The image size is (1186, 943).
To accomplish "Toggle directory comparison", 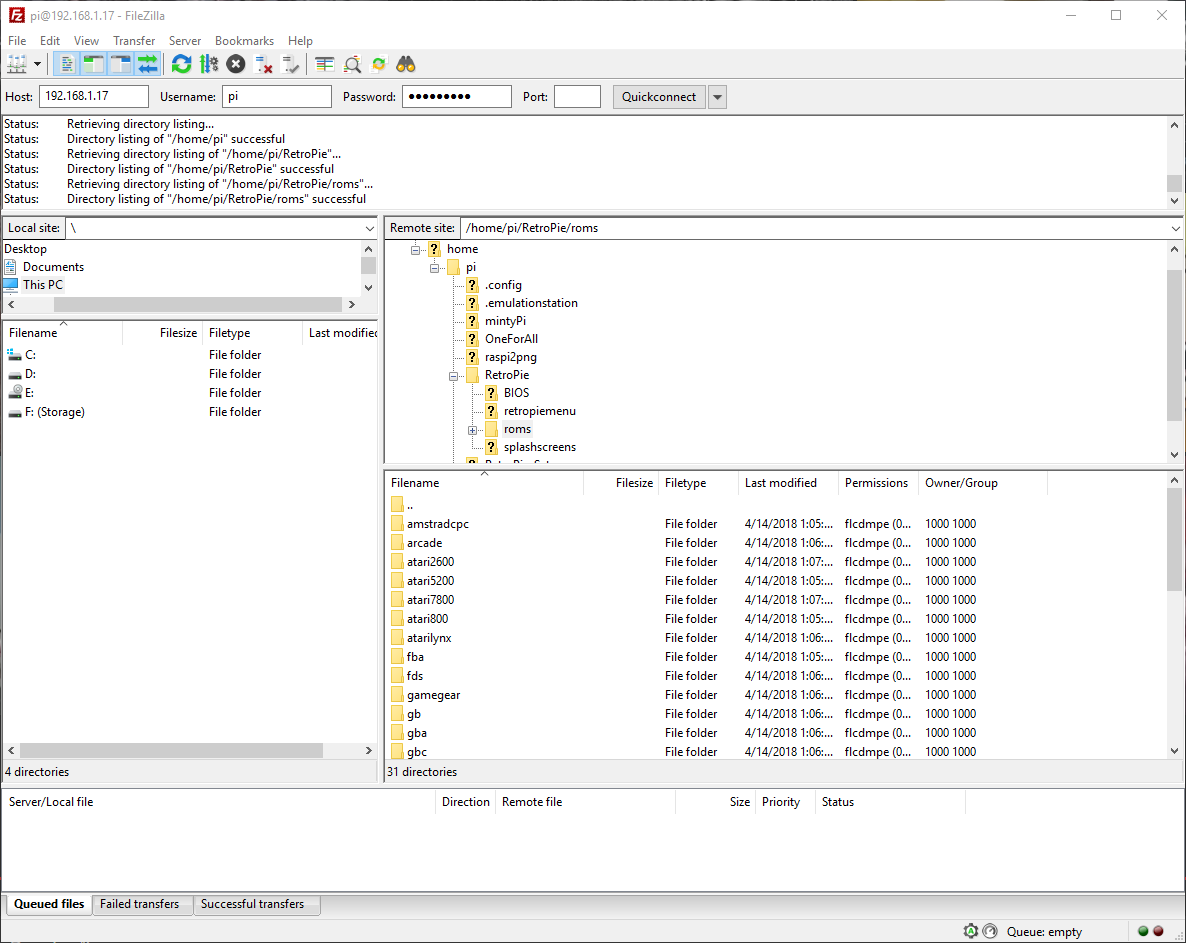I will click(x=352, y=64).
